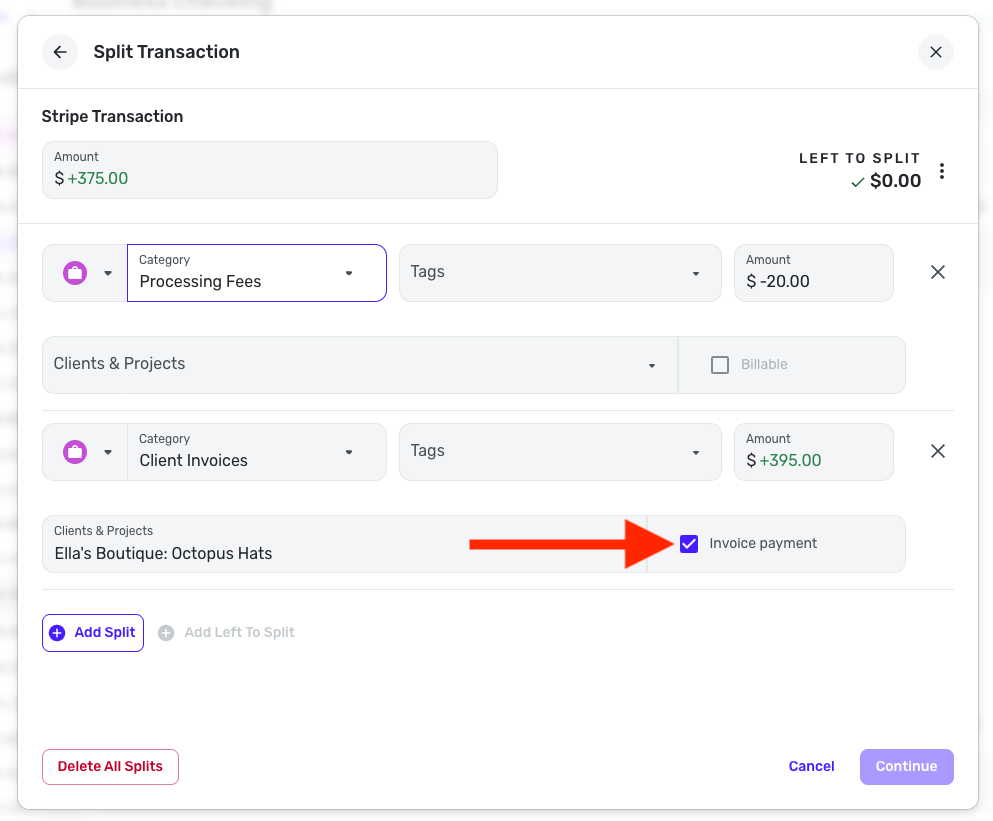Click the Add Left To Split plus icon
This screenshot has height=821, width=993.
point(166,633)
